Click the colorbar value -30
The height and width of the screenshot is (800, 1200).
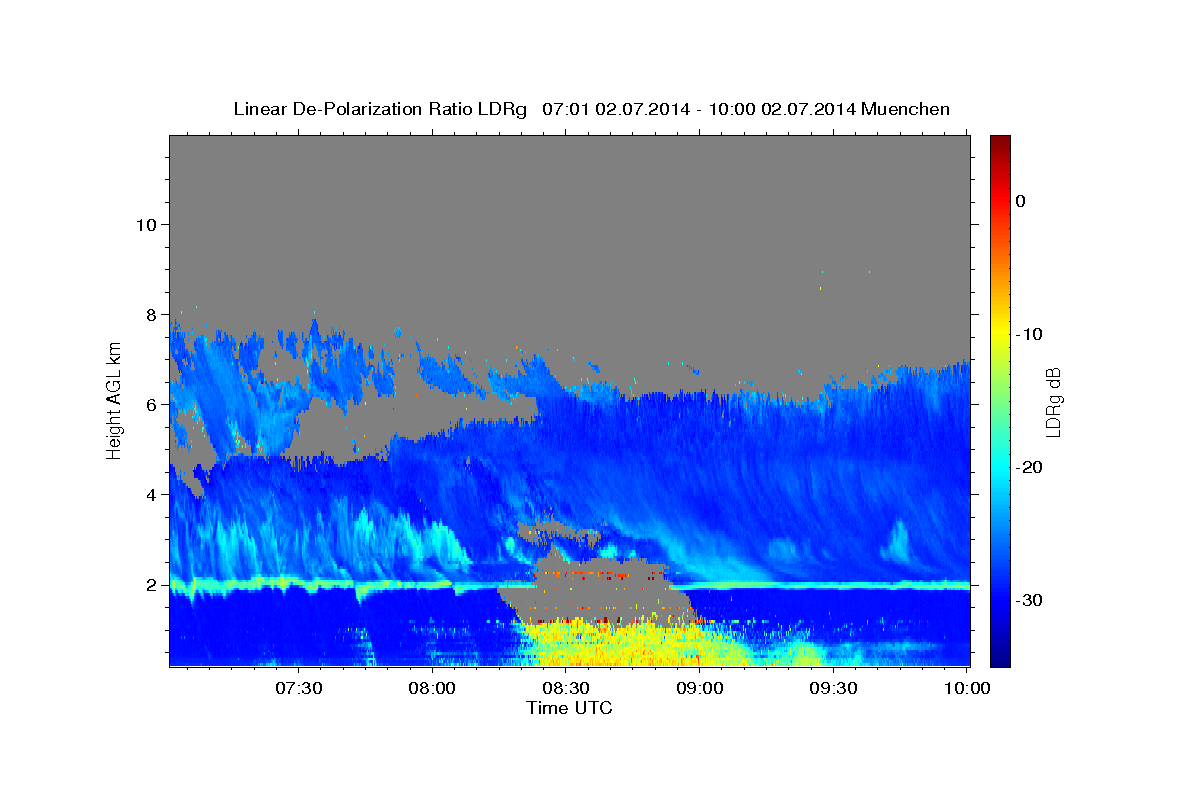[x=1029, y=600]
